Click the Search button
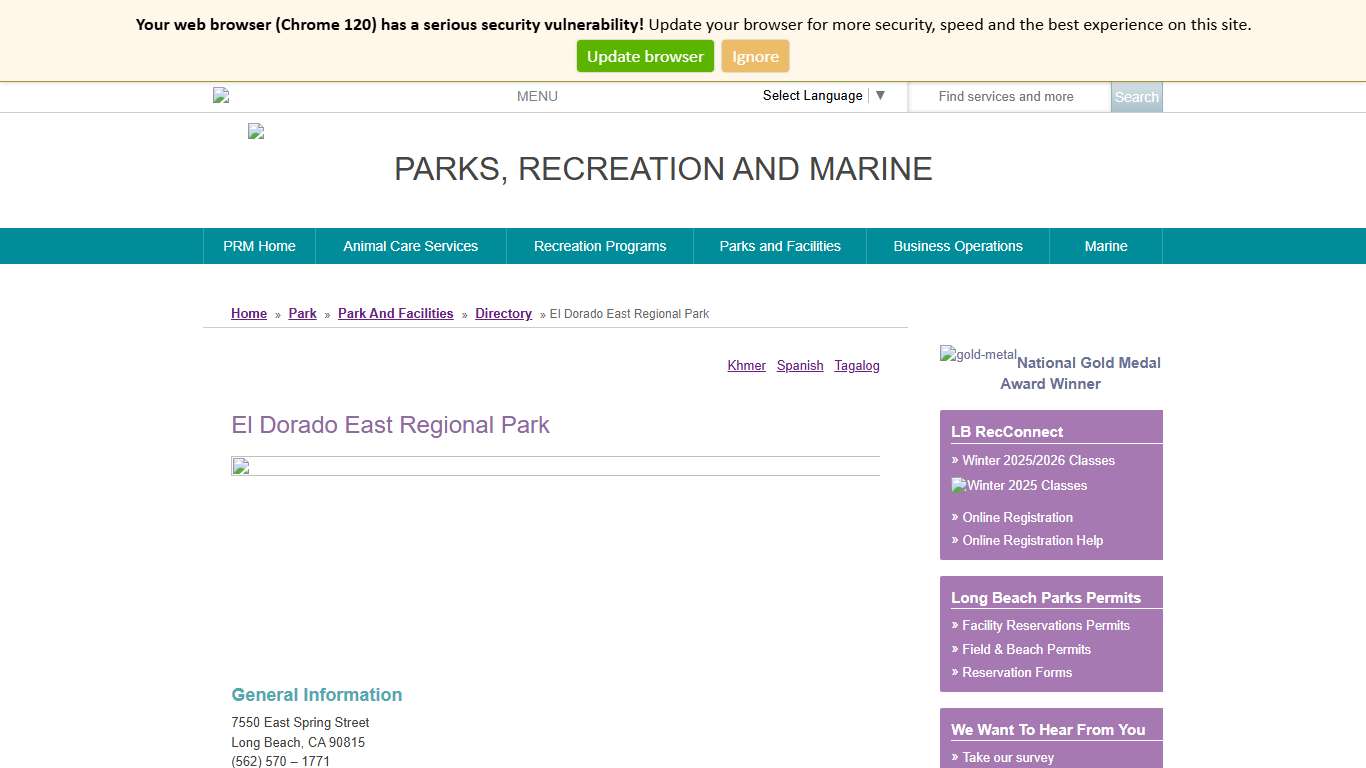Image resolution: width=1366 pixels, height=768 pixels. tap(1136, 97)
